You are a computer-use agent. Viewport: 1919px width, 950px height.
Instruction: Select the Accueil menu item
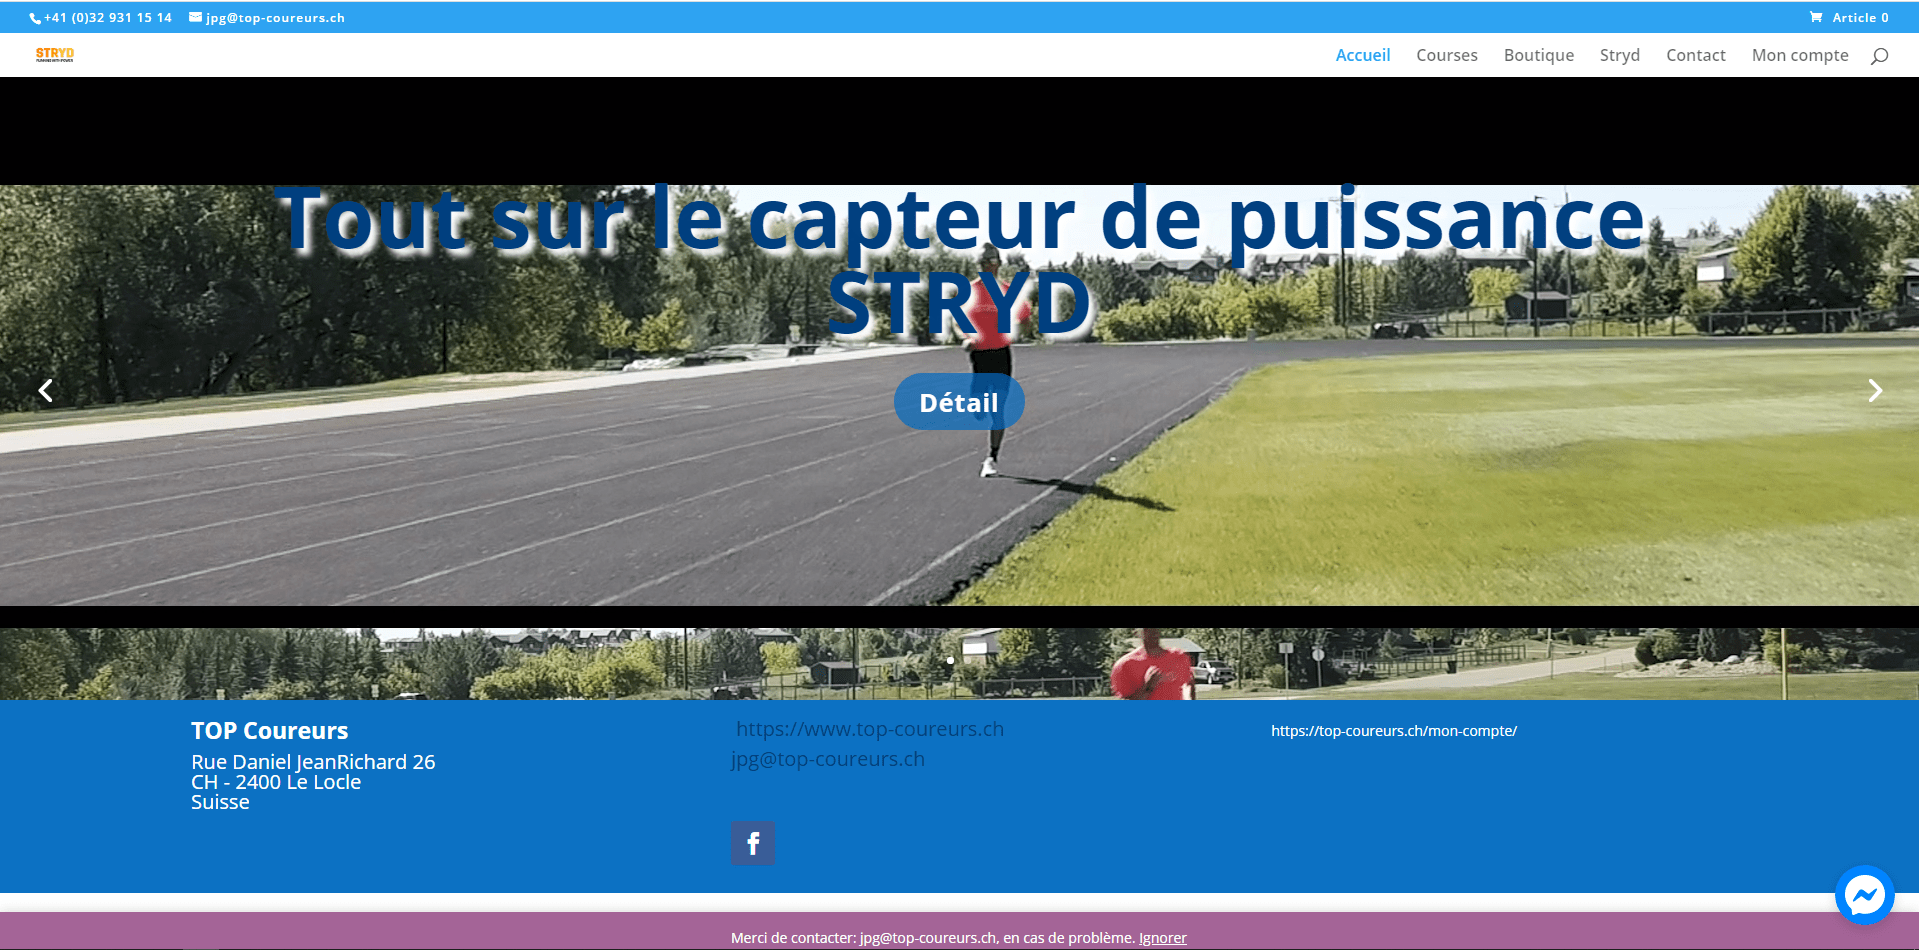1363,55
